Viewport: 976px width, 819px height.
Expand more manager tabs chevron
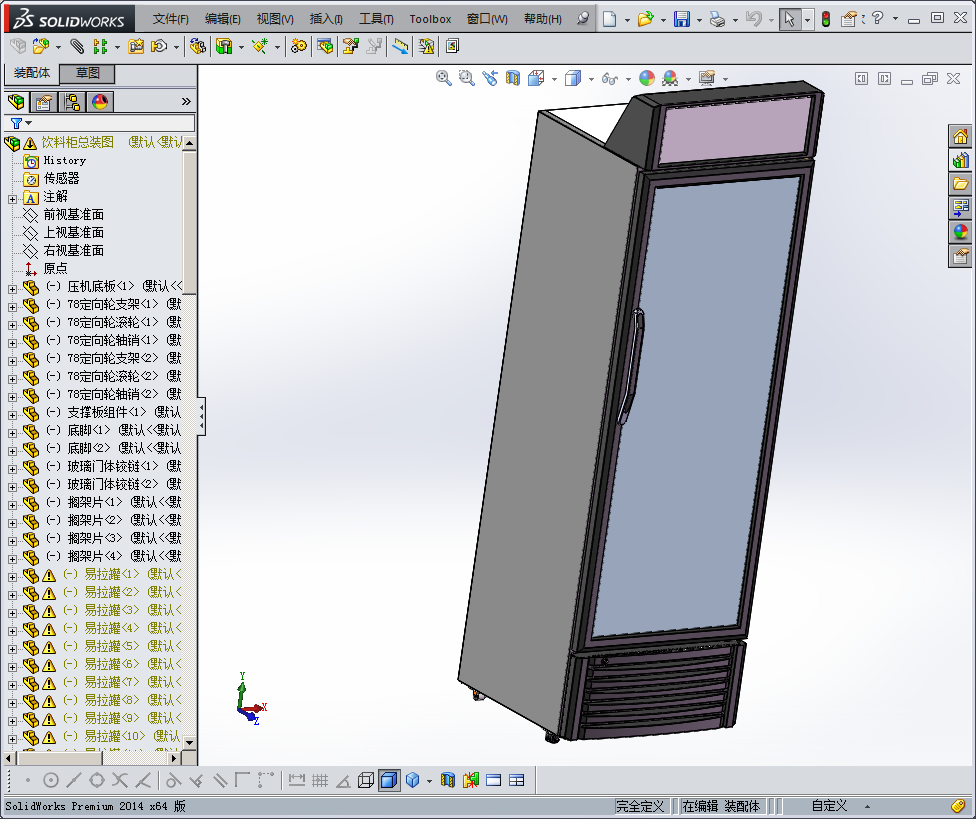click(186, 101)
